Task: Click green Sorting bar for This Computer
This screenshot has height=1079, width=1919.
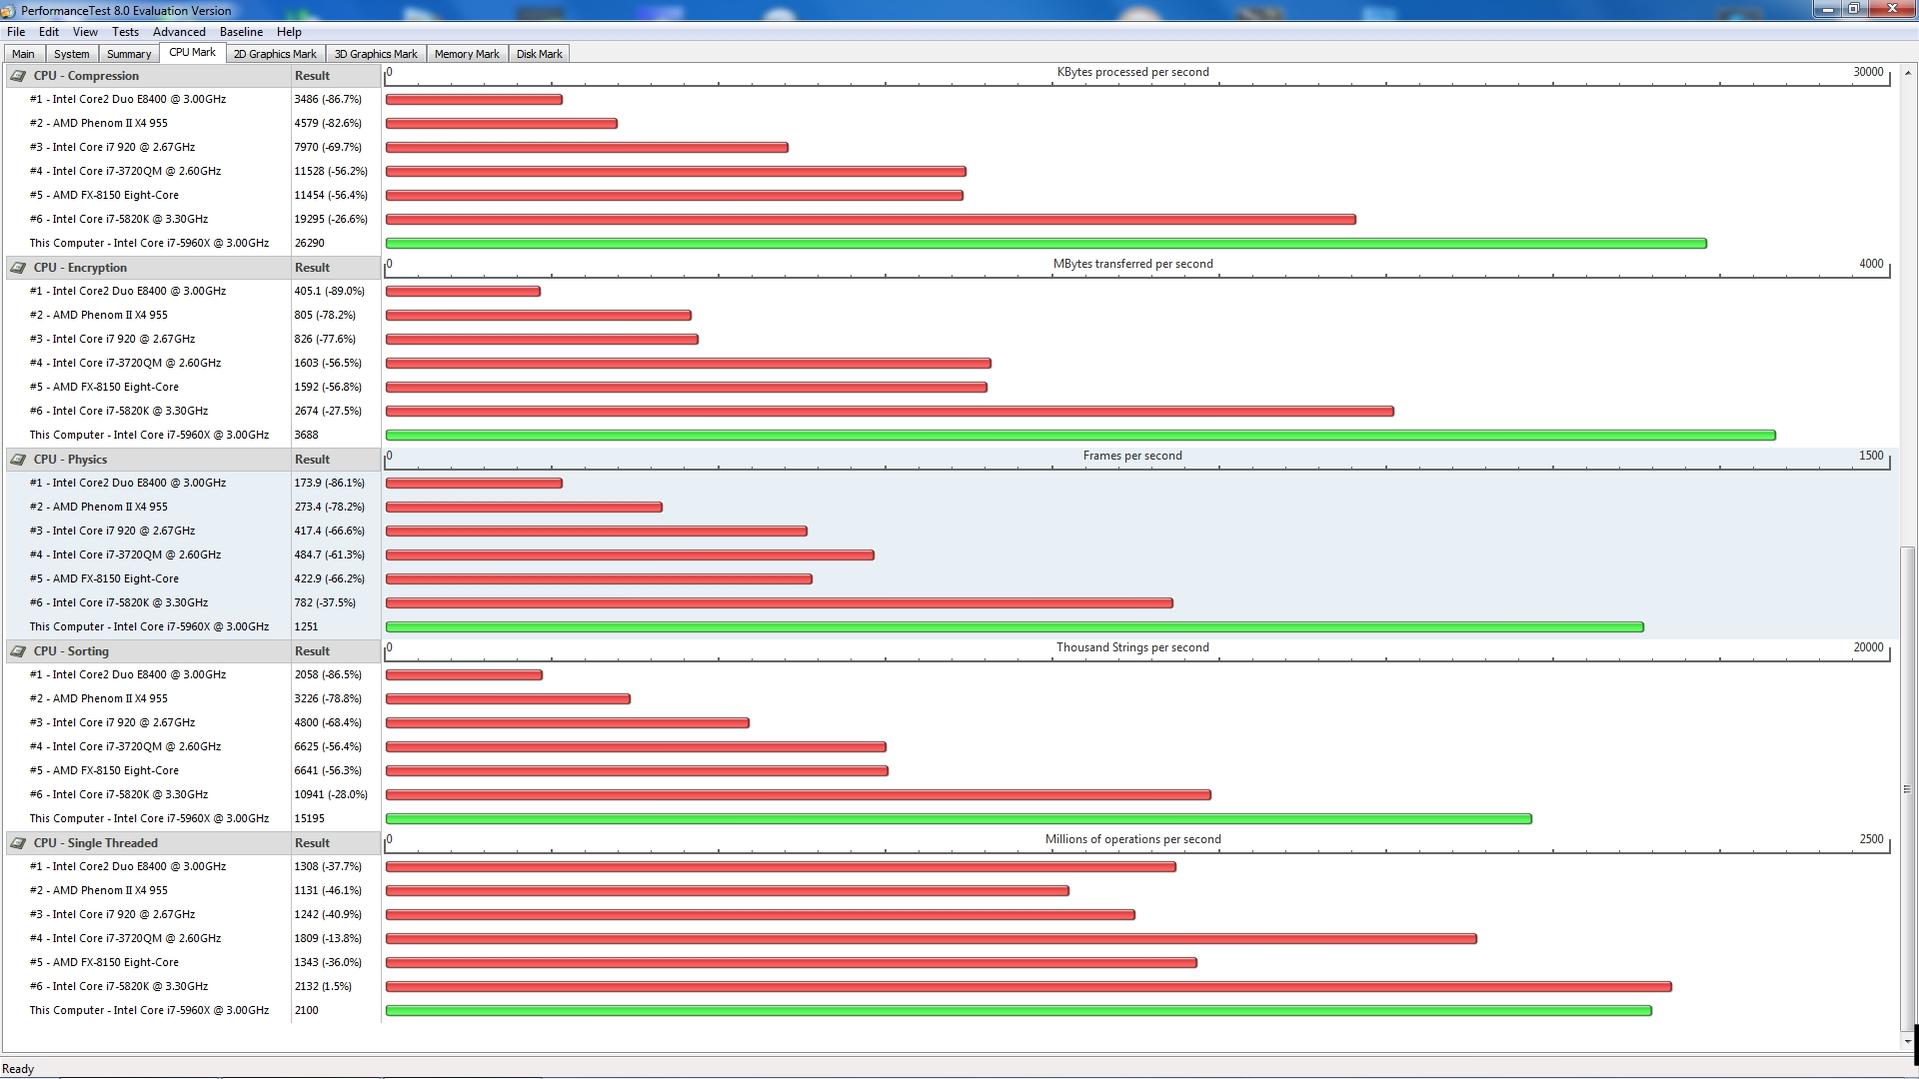Action: point(959,819)
